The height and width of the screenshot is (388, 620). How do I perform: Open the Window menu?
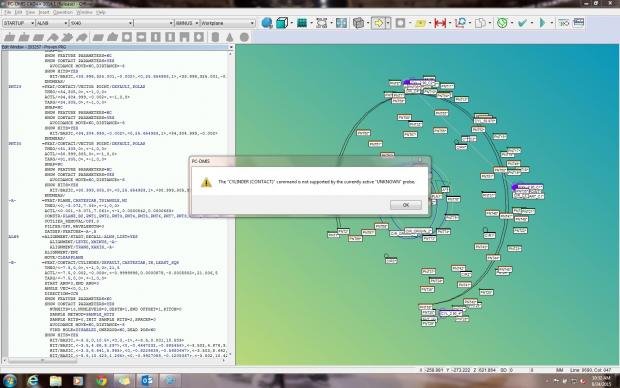[84, 12]
